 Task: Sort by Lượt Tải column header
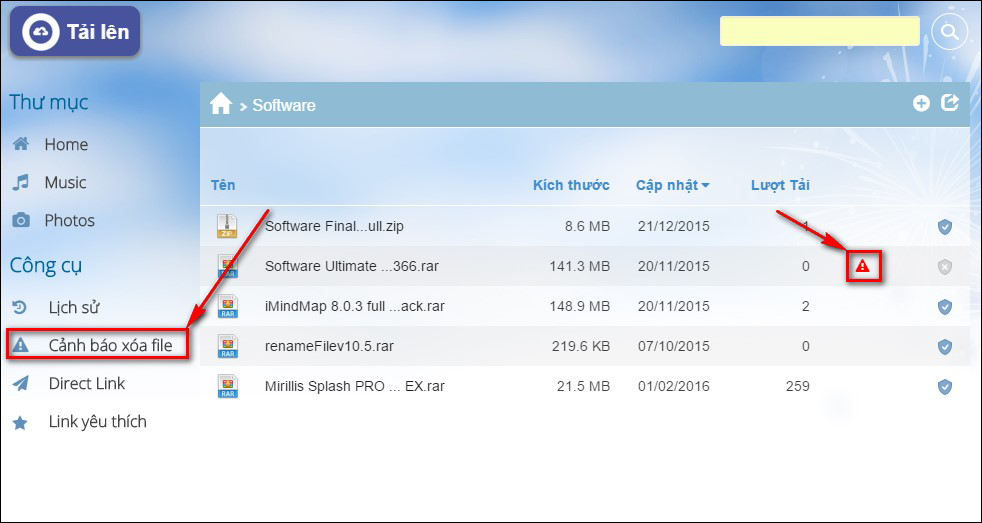tap(780, 185)
